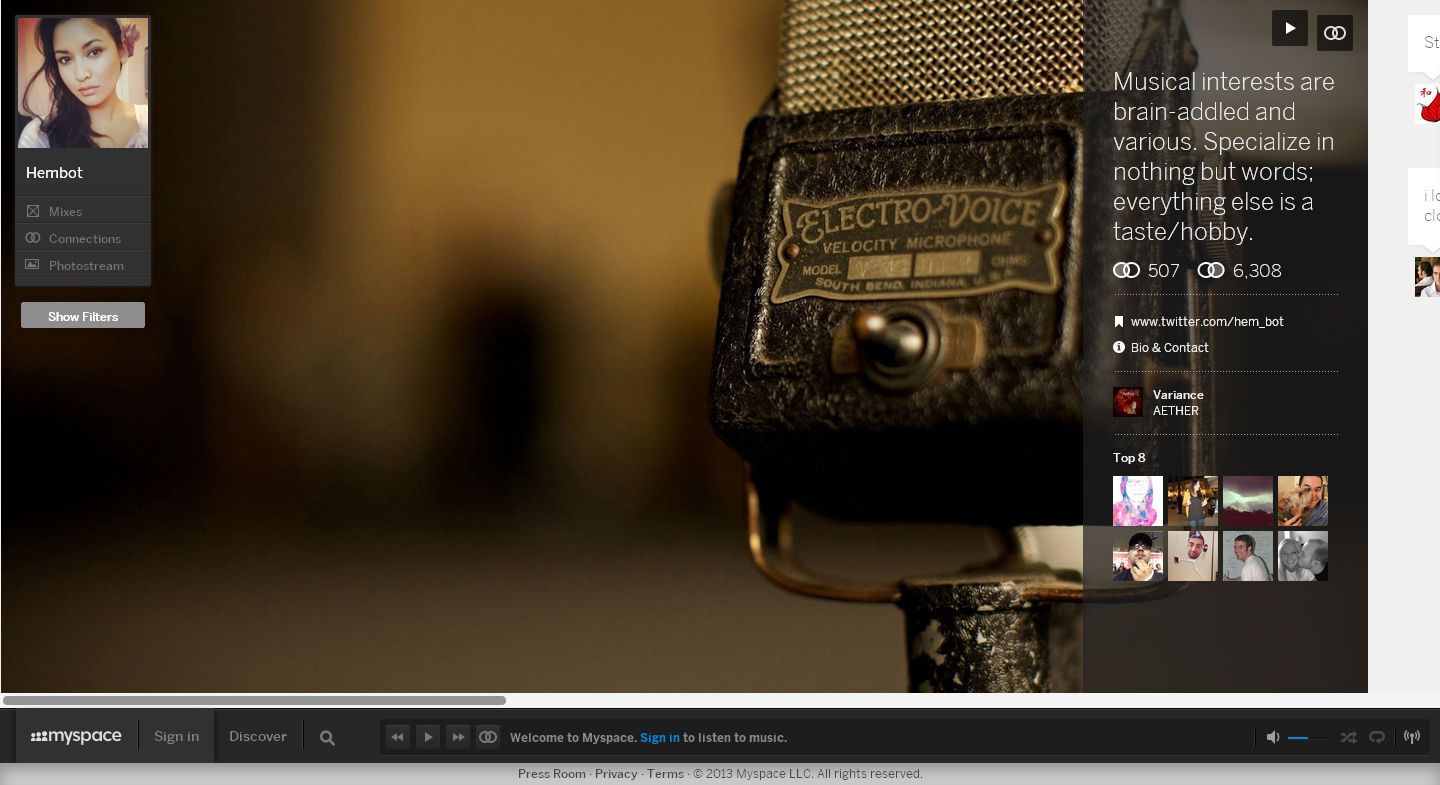This screenshot has height=785, width=1440.
Task: Open search with the magnifier icon
Action: coord(327,738)
